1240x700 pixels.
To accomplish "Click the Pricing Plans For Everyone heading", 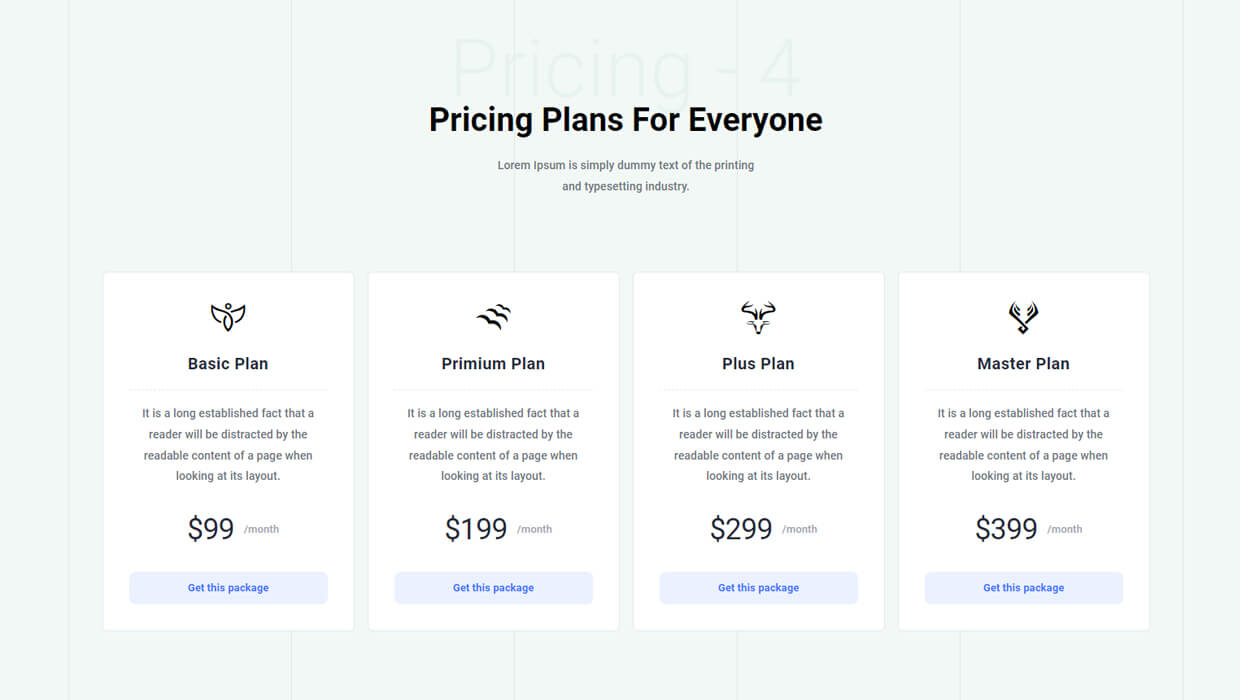I will 625,120.
